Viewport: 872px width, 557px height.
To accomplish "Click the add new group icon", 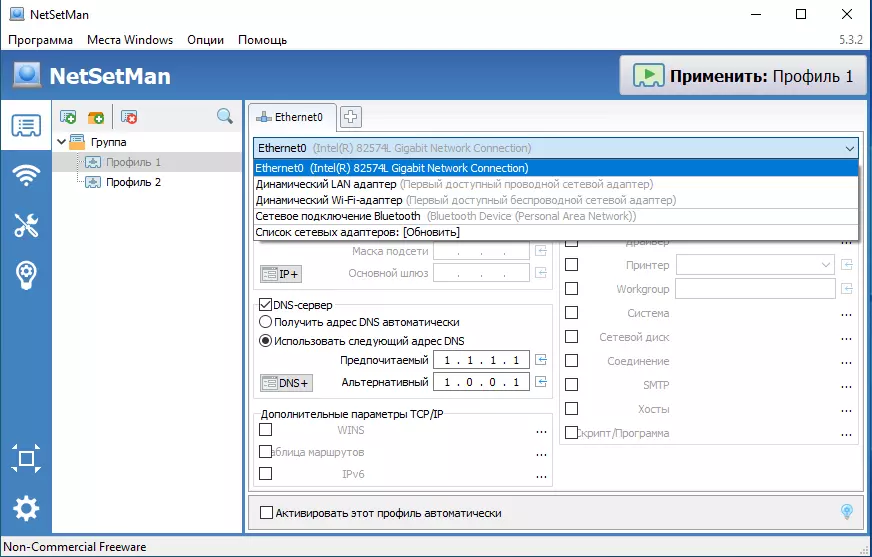I will pos(96,118).
